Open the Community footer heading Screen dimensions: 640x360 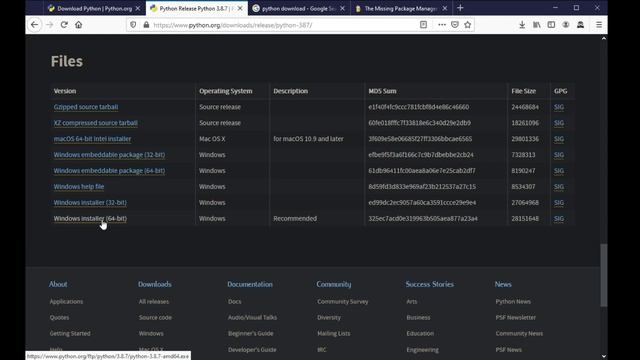333,284
